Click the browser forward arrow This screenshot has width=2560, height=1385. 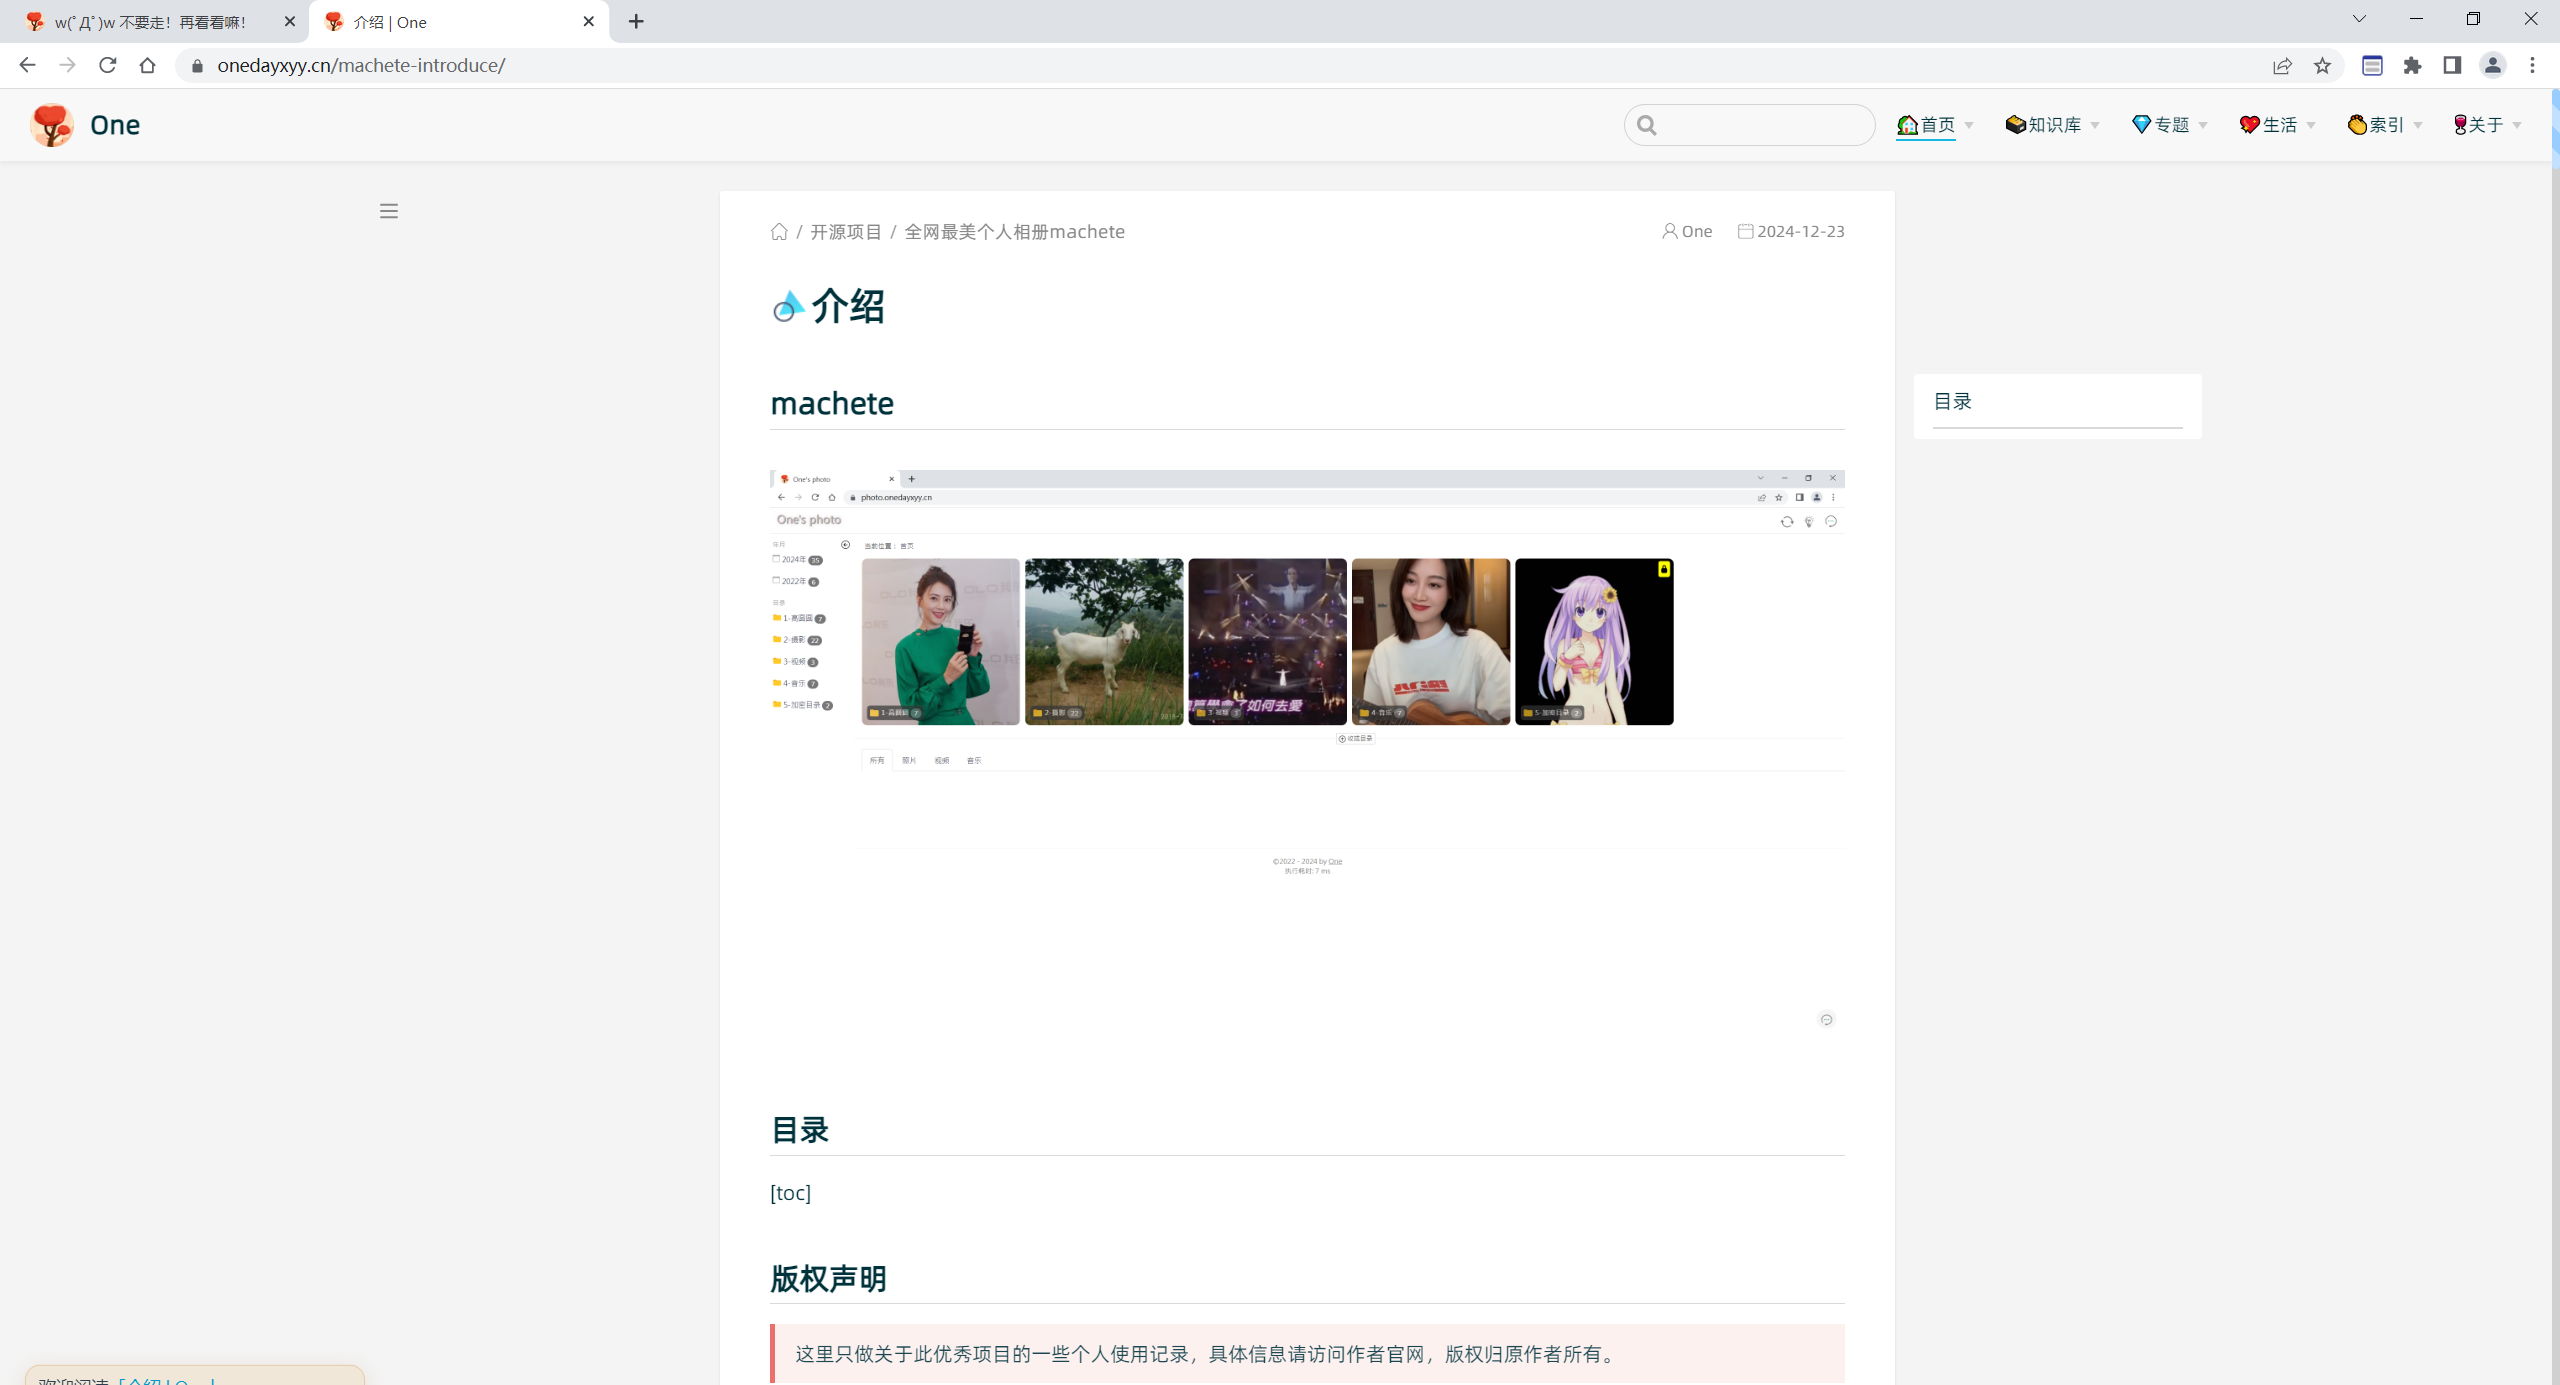coord(67,65)
